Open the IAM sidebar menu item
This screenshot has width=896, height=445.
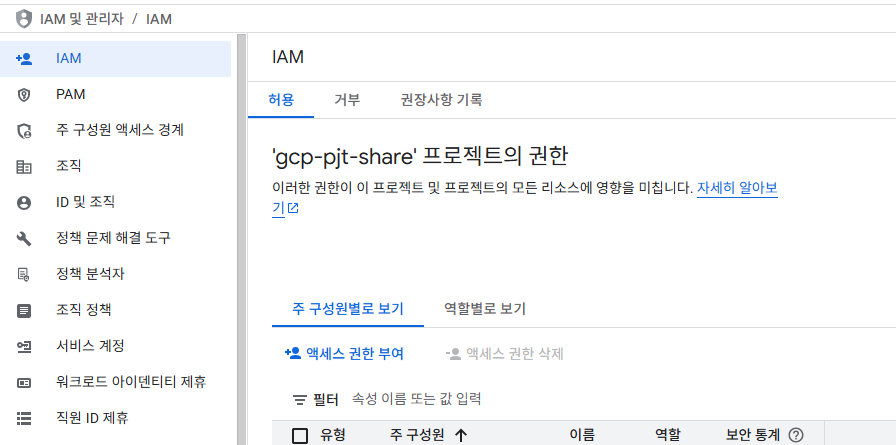115,58
